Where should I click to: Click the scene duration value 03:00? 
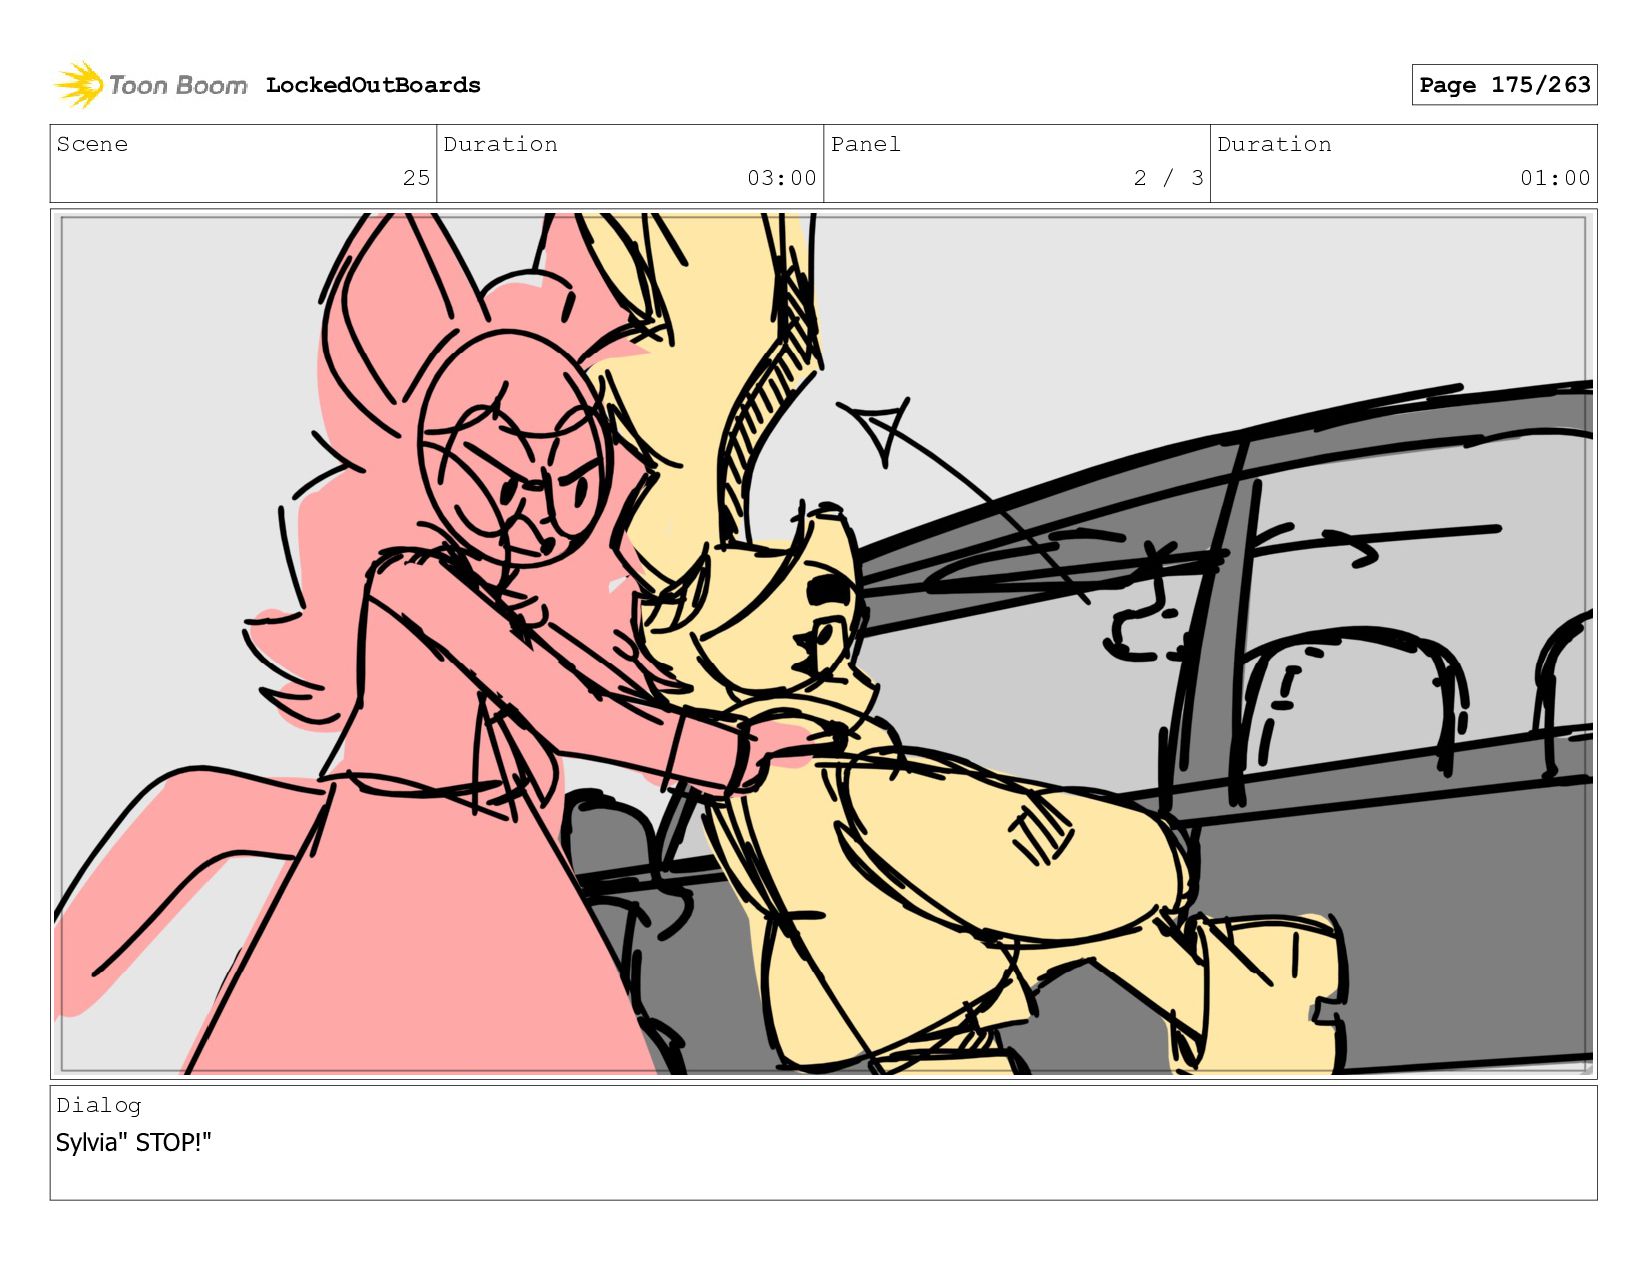tap(782, 178)
